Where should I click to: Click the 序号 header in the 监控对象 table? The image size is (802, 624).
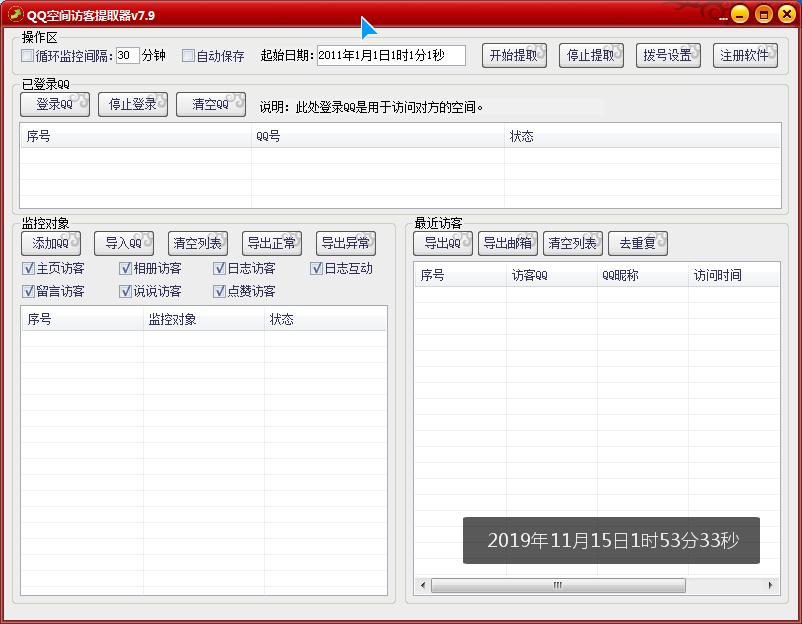pos(82,319)
